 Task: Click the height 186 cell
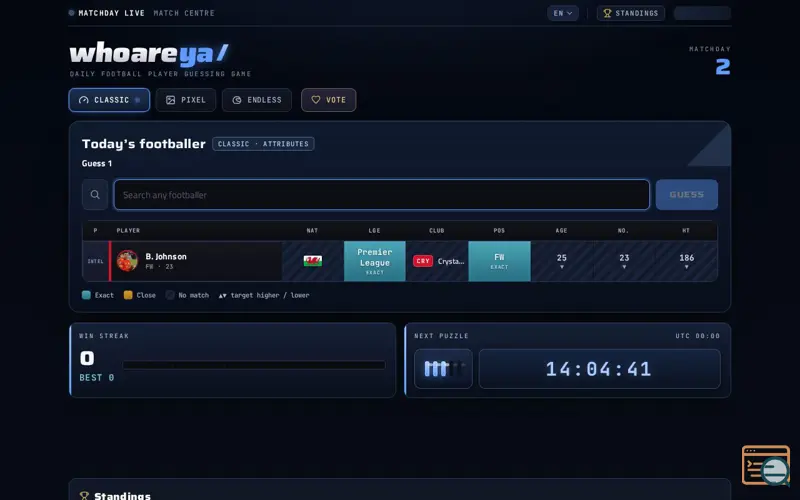pos(686,261)
